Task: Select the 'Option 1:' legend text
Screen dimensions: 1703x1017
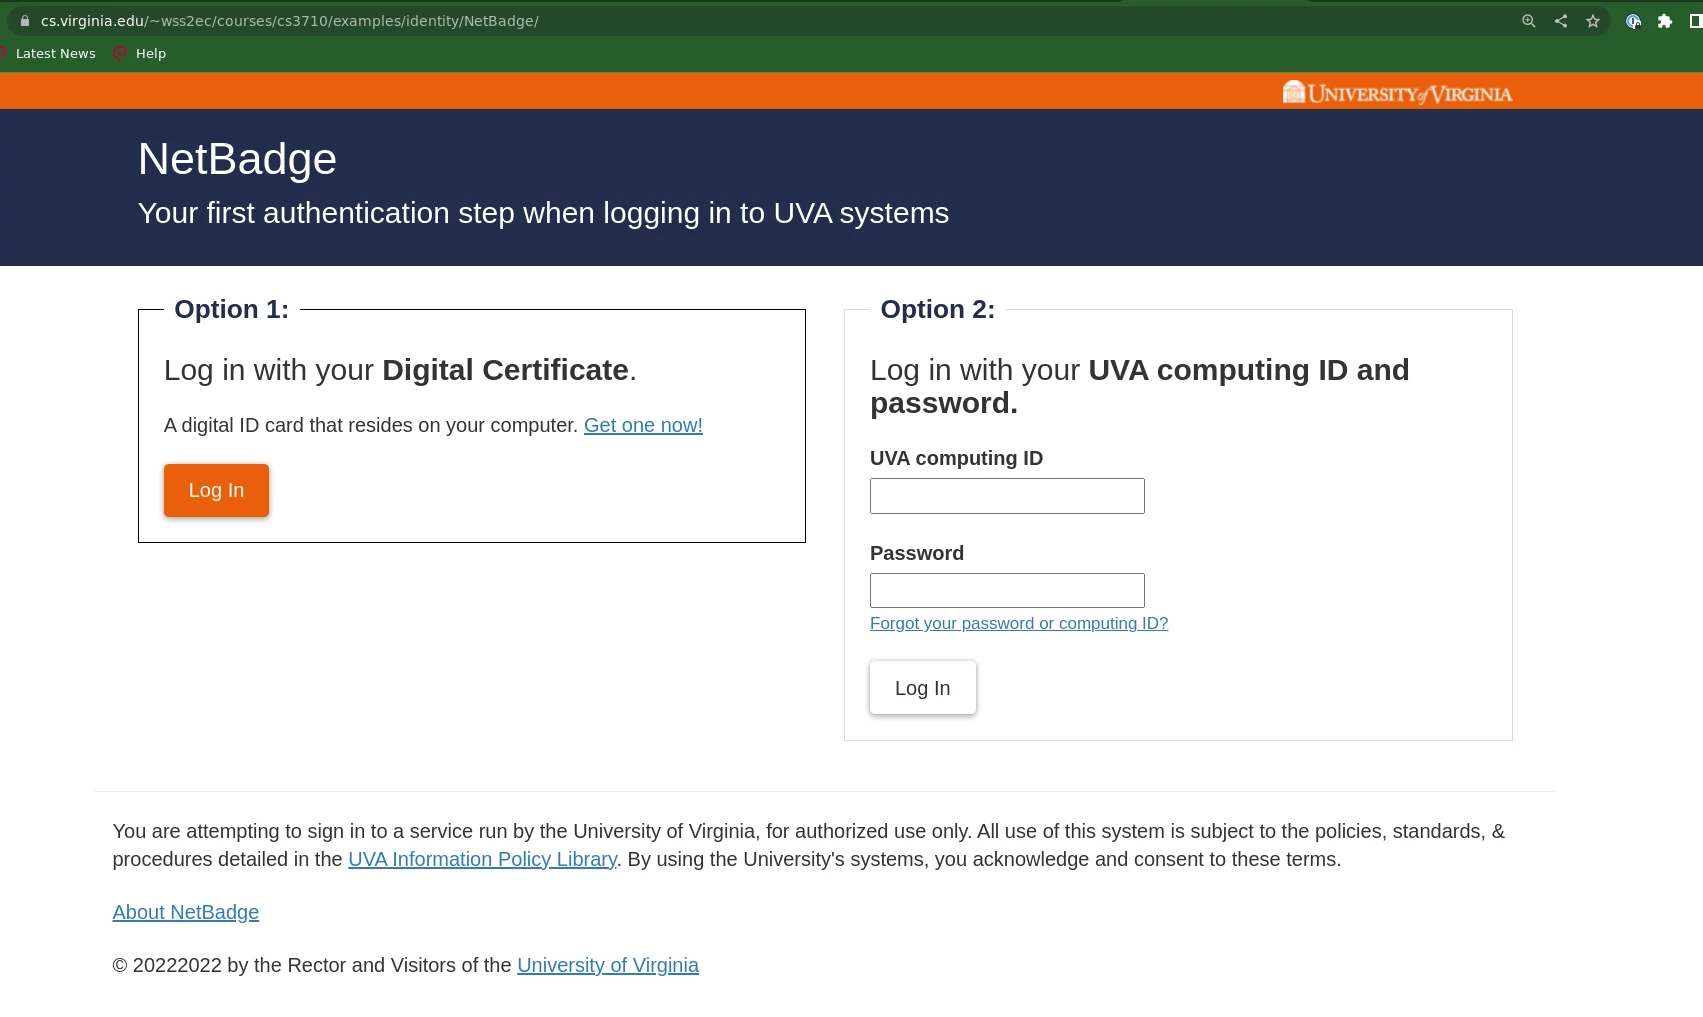Action: tap(231, 309)
